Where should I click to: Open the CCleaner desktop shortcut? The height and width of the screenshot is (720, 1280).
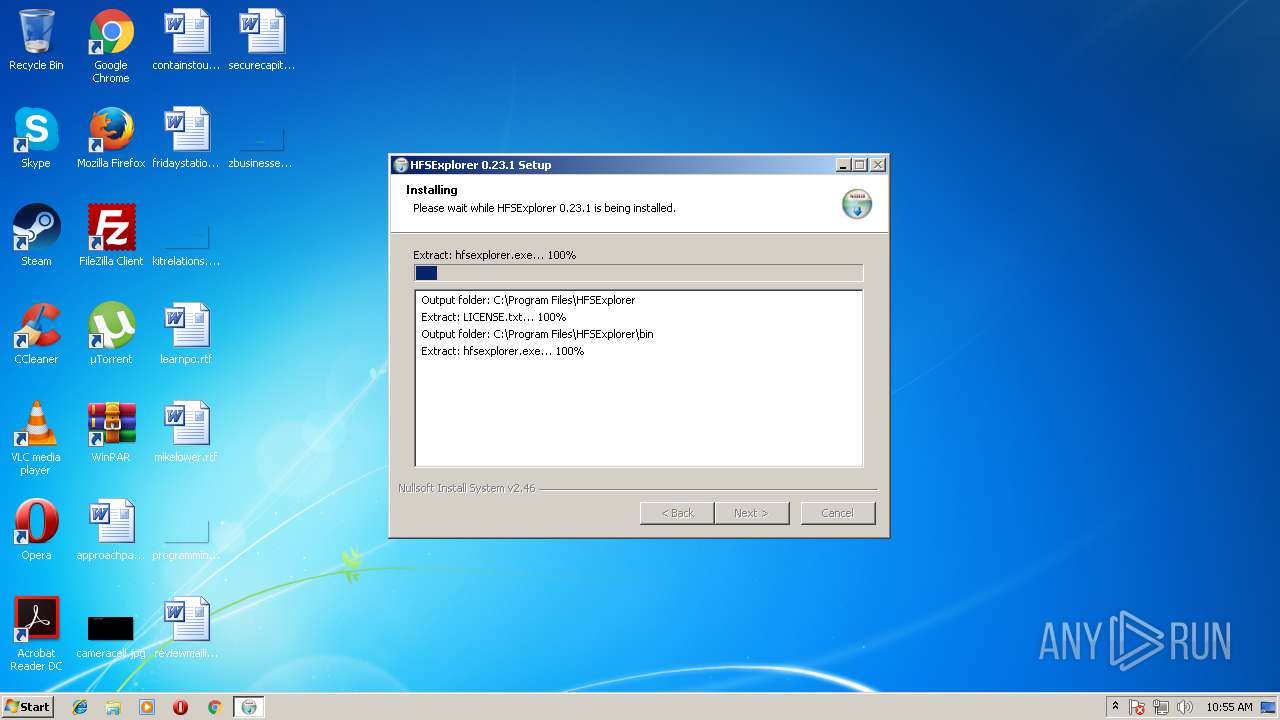36,334
